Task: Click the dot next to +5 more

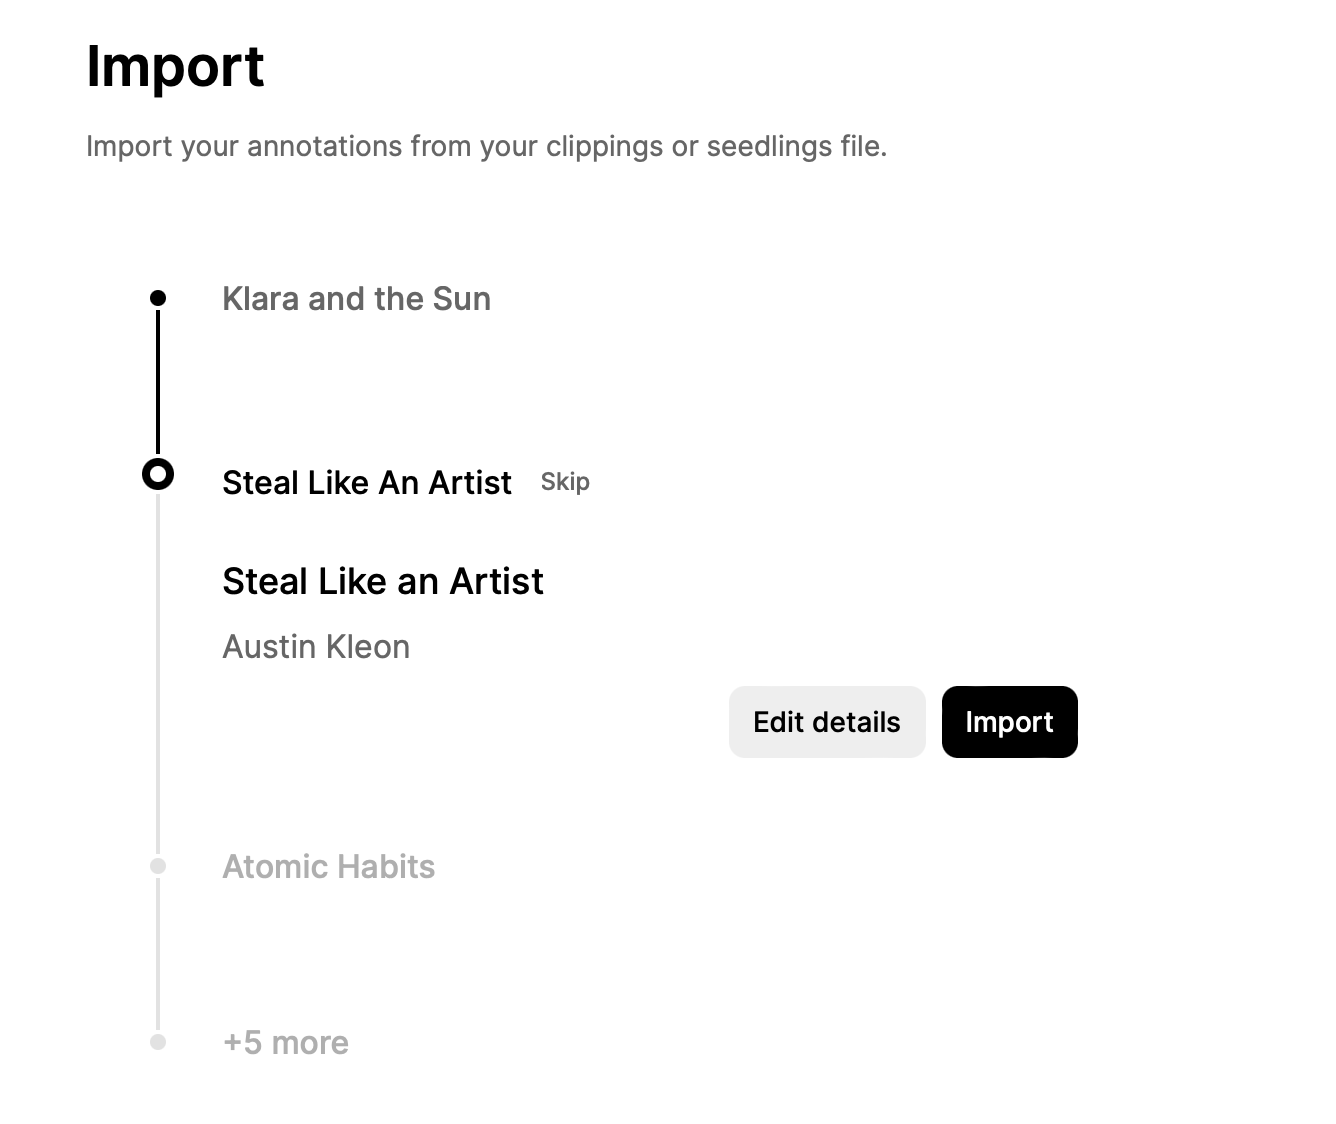Action: pos(158,1042)
